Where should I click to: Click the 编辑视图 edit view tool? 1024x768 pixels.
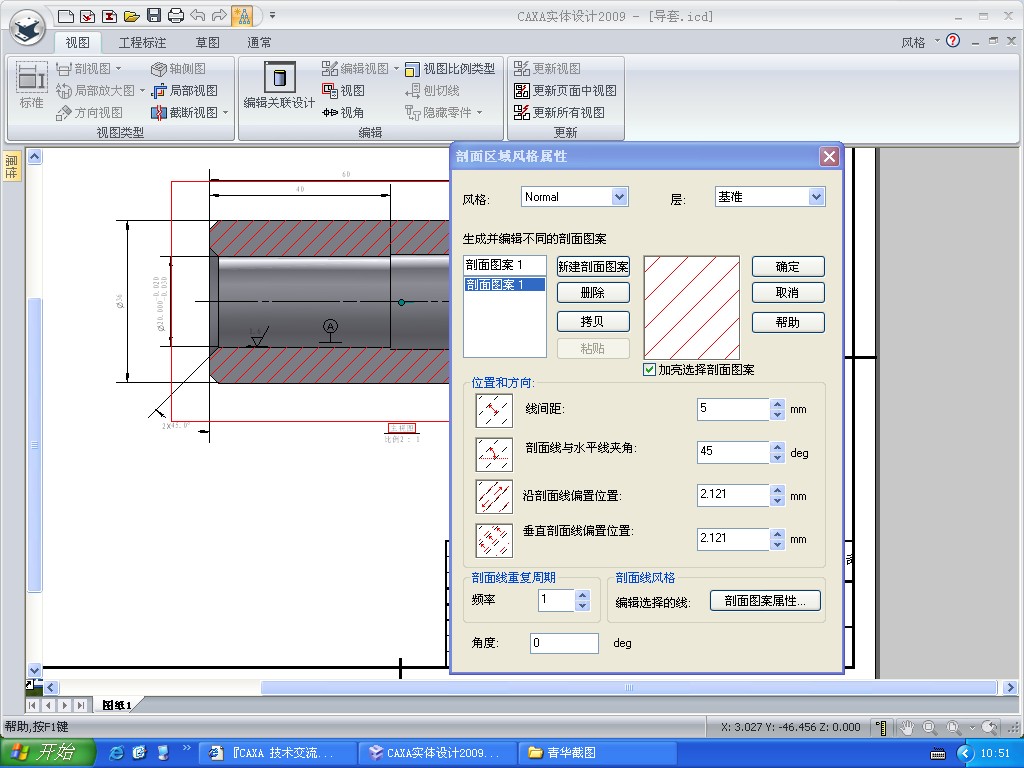point(355,69)
